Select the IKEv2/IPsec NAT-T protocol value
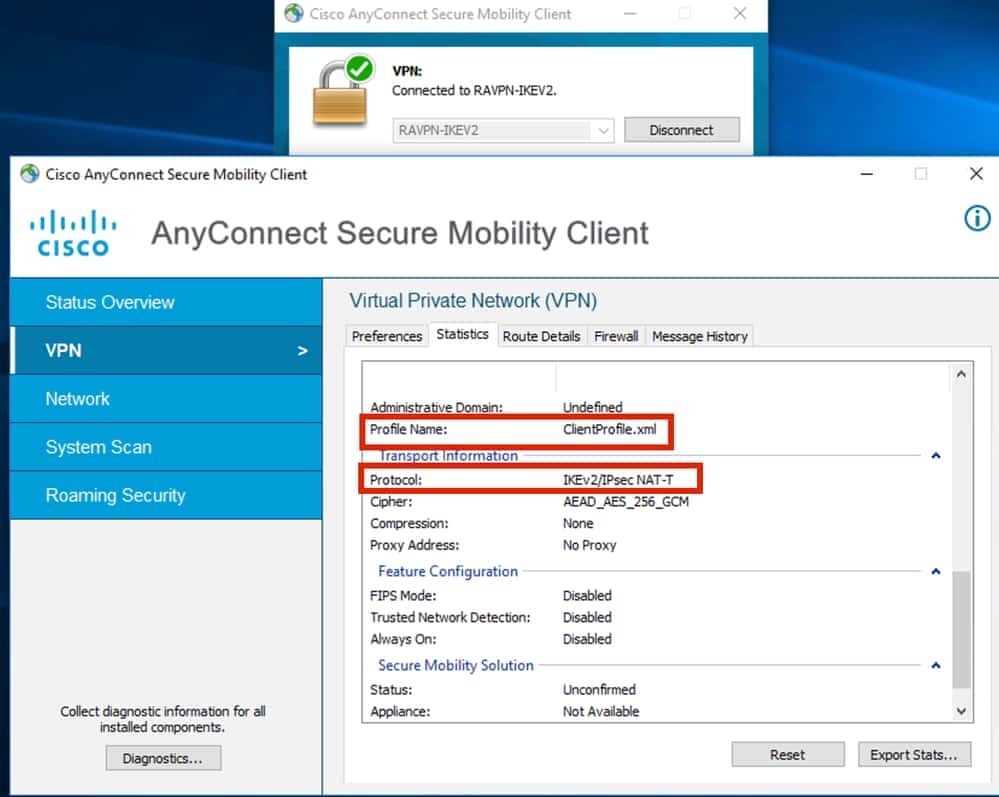Viewport: 999px width, 797px height. 617,480
